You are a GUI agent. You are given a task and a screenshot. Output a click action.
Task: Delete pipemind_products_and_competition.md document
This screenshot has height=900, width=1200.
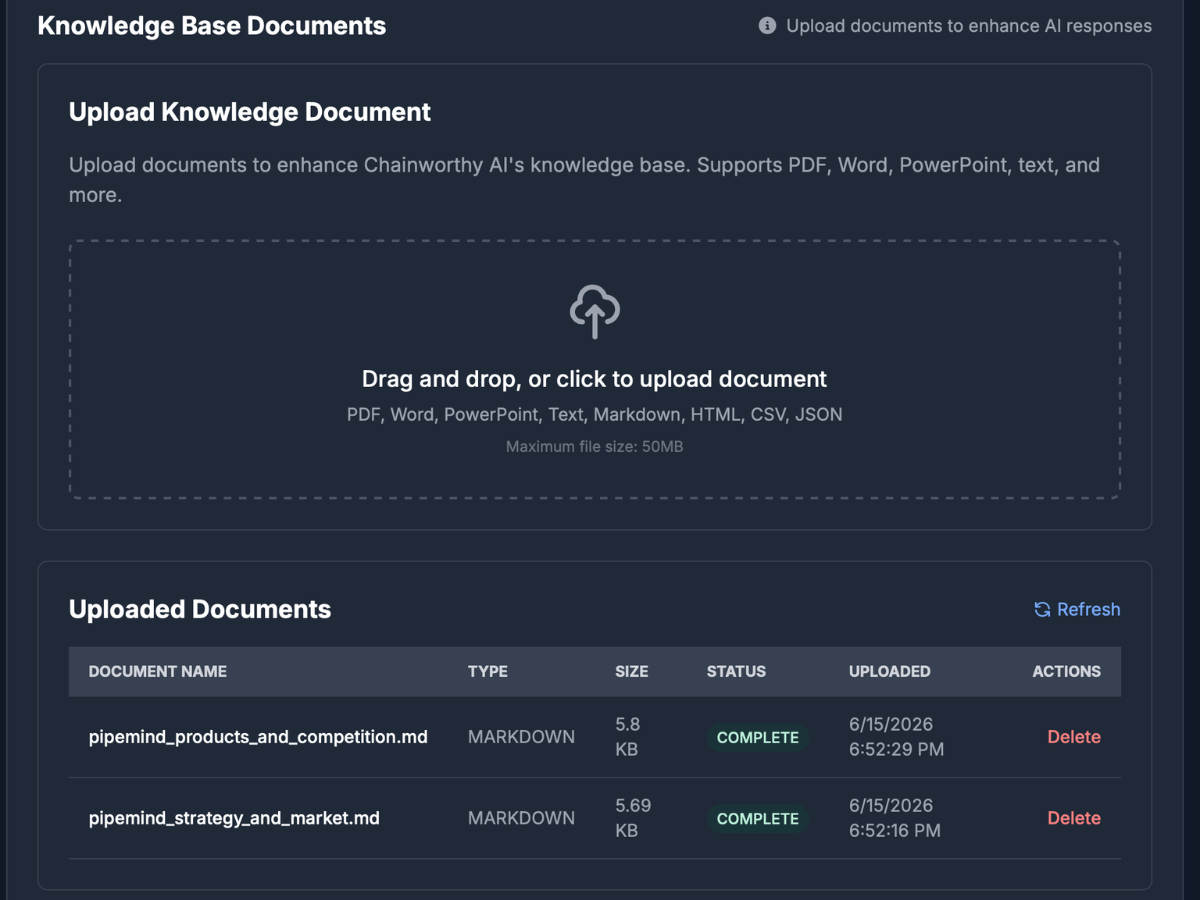click(x=1074, y=737)
